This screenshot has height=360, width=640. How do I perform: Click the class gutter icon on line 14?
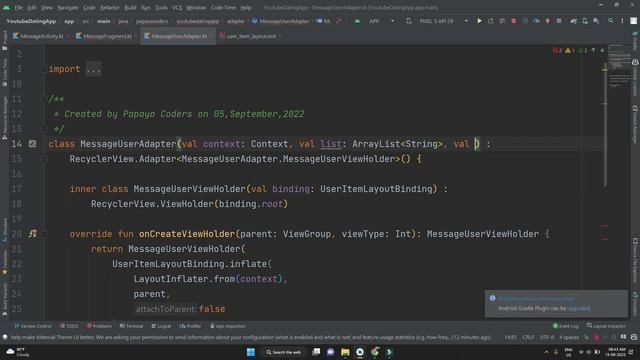(x=32, y=144)
